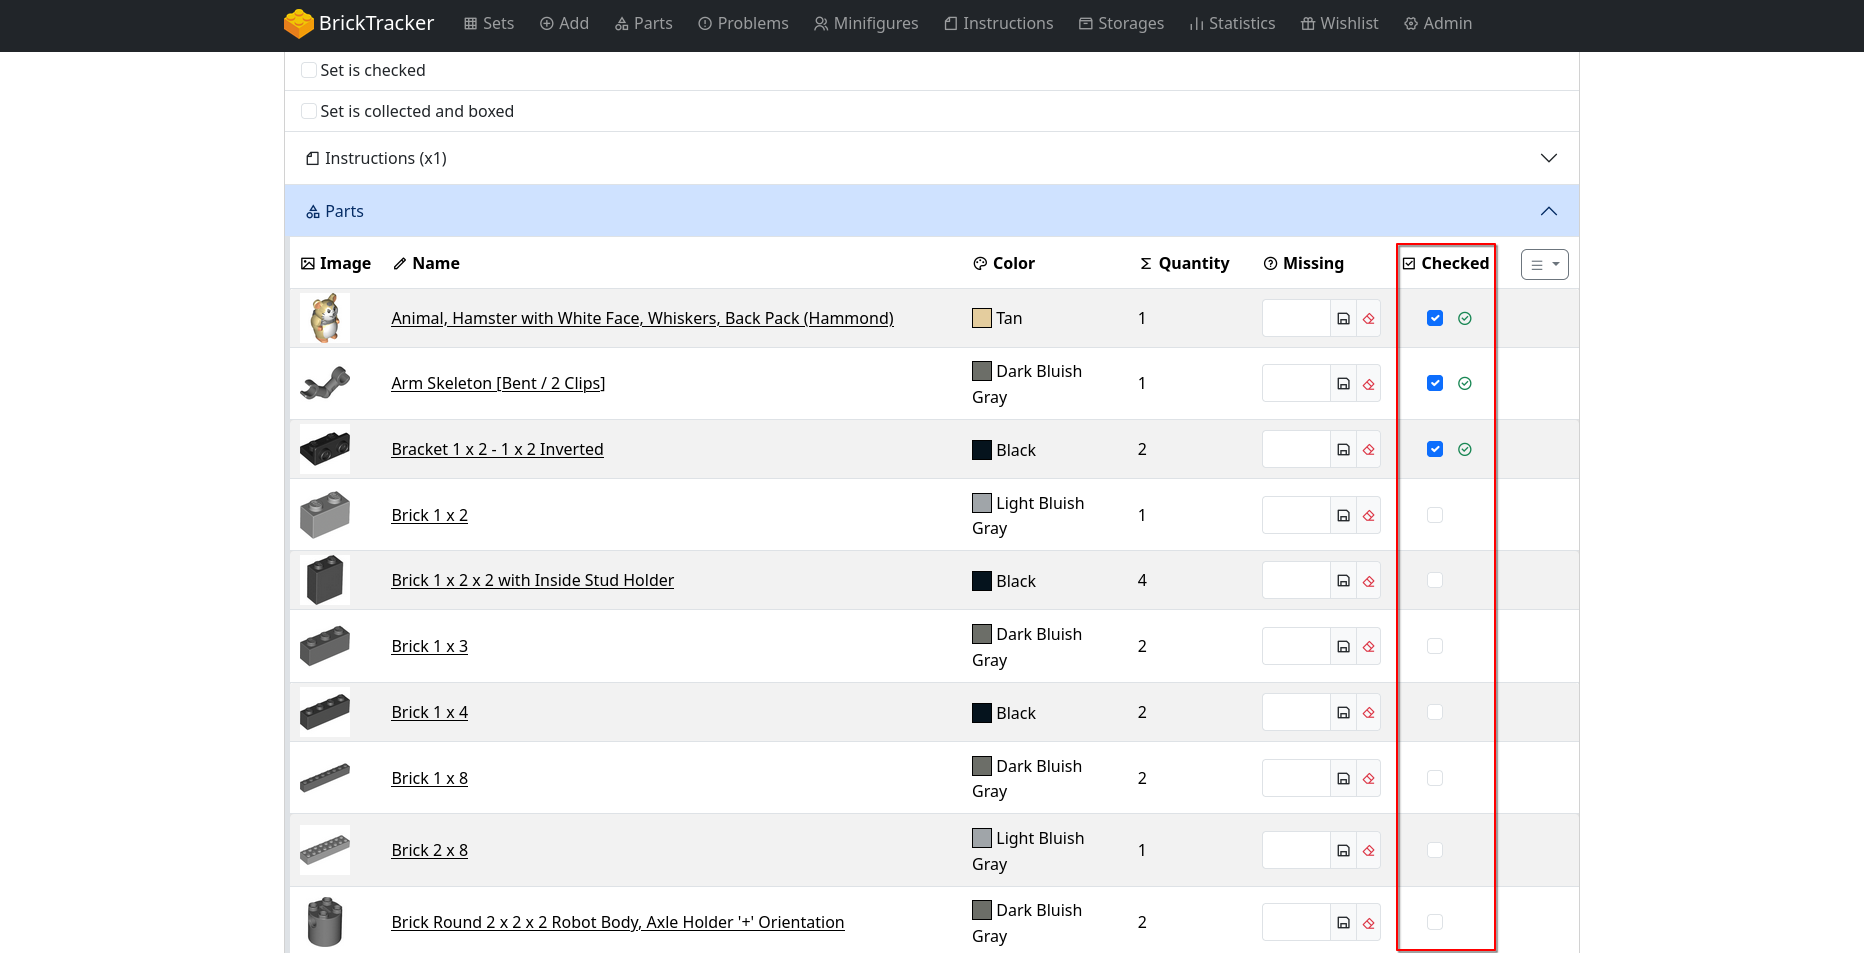
Task: Click the Tan color swatch
Action: coord(982,318)
